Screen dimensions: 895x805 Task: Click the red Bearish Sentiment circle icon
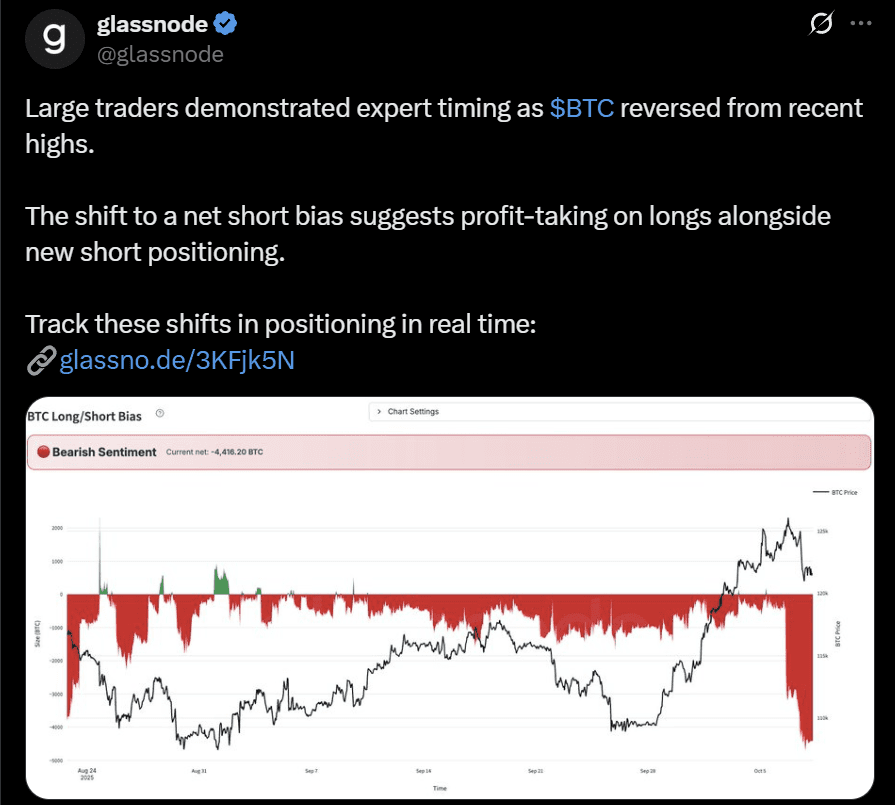[x=43, y=452]
